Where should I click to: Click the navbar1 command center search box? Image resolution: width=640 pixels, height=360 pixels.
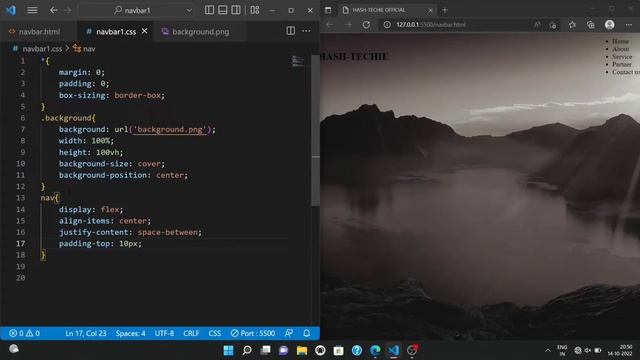click(136, 10)
